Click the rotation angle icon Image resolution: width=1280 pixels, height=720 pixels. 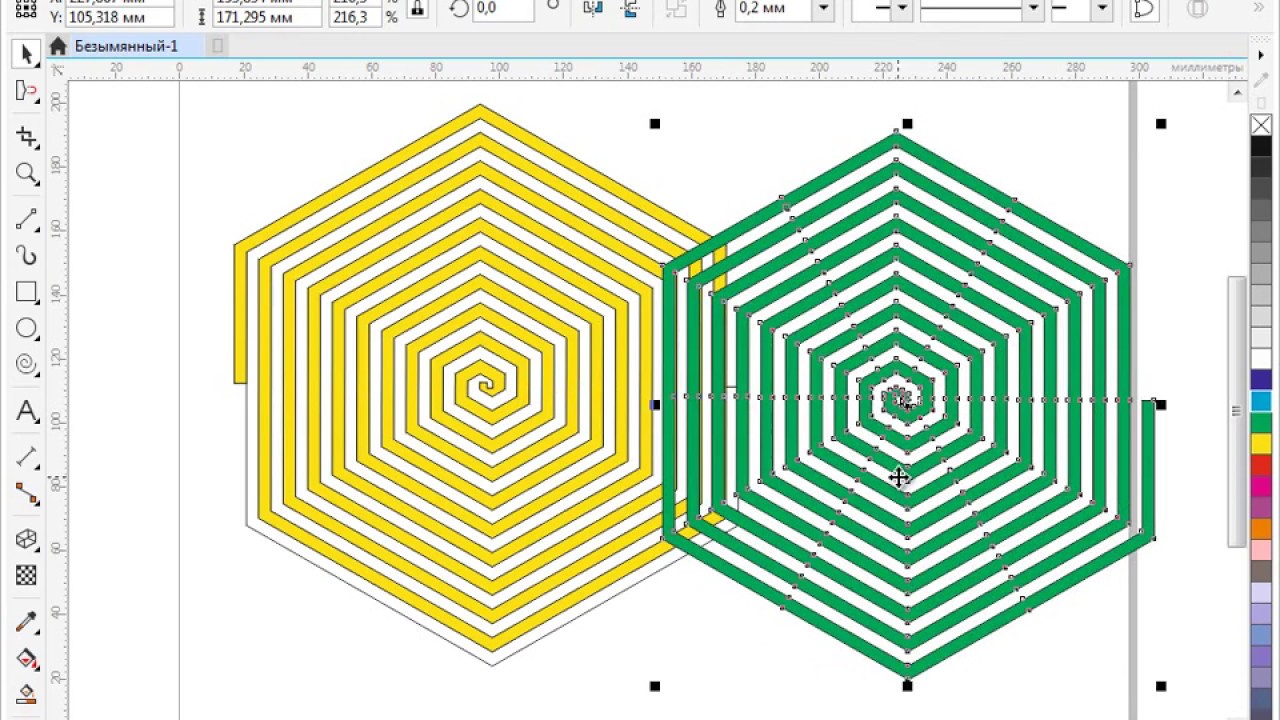coord(459,9)
